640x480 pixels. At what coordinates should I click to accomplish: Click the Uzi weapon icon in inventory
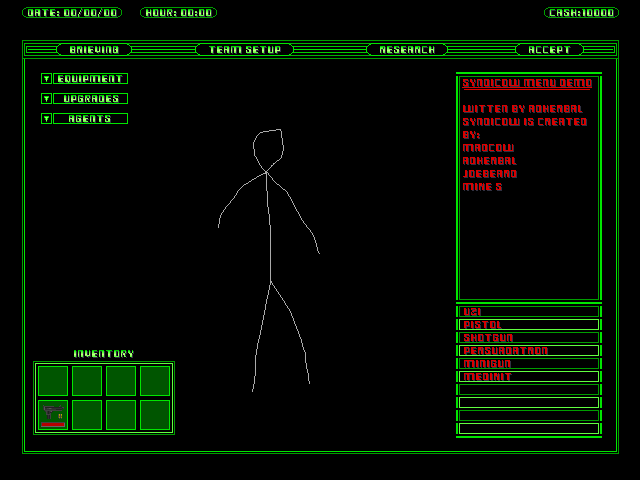click(x=53, y=415)
